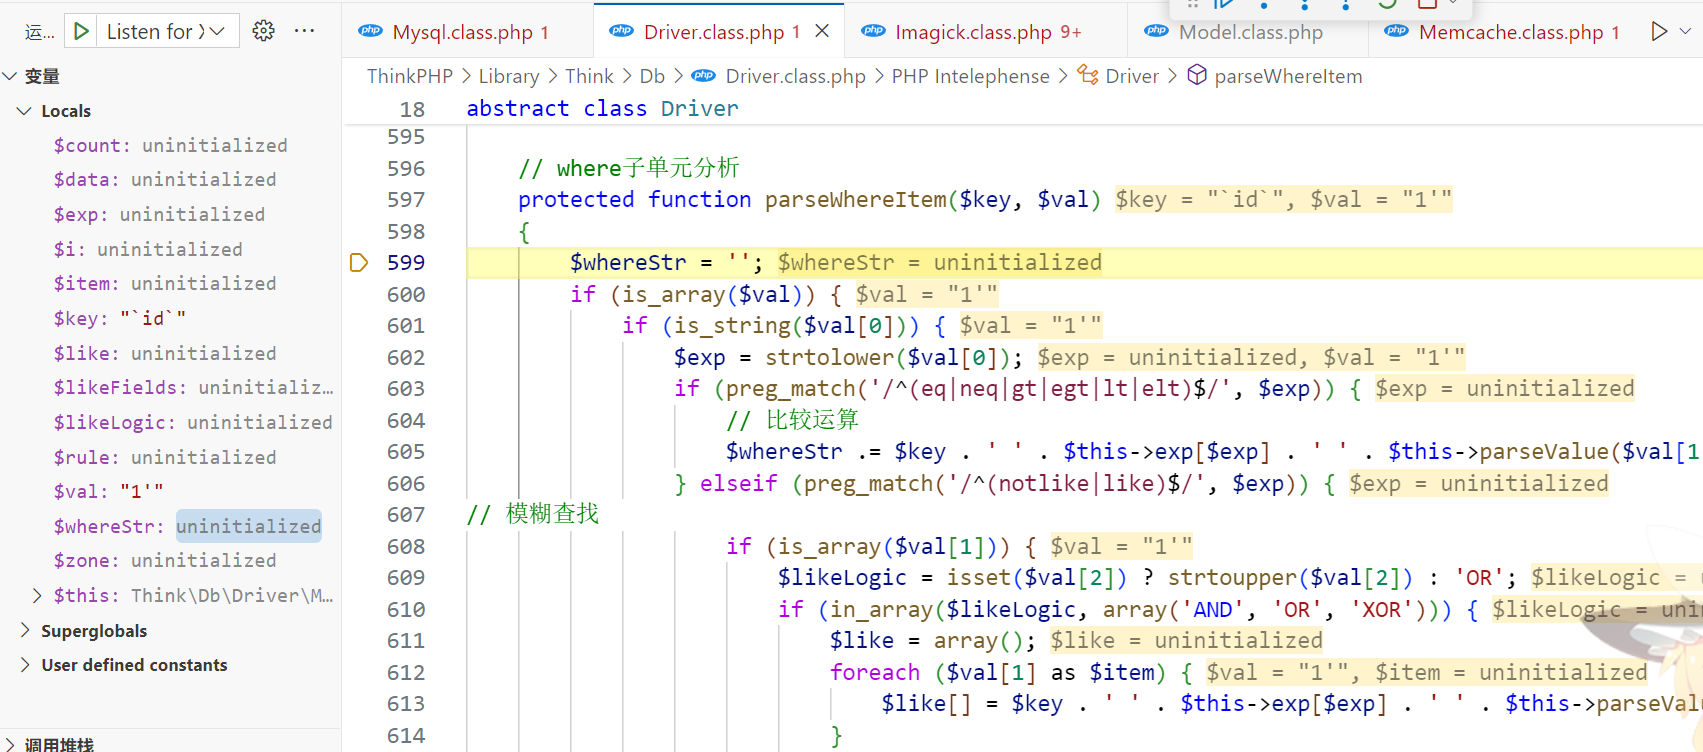Screen dimensions: 1703x752
Task: Click the run play icon right of the tabs
Action: click(x=1659, y=31)
